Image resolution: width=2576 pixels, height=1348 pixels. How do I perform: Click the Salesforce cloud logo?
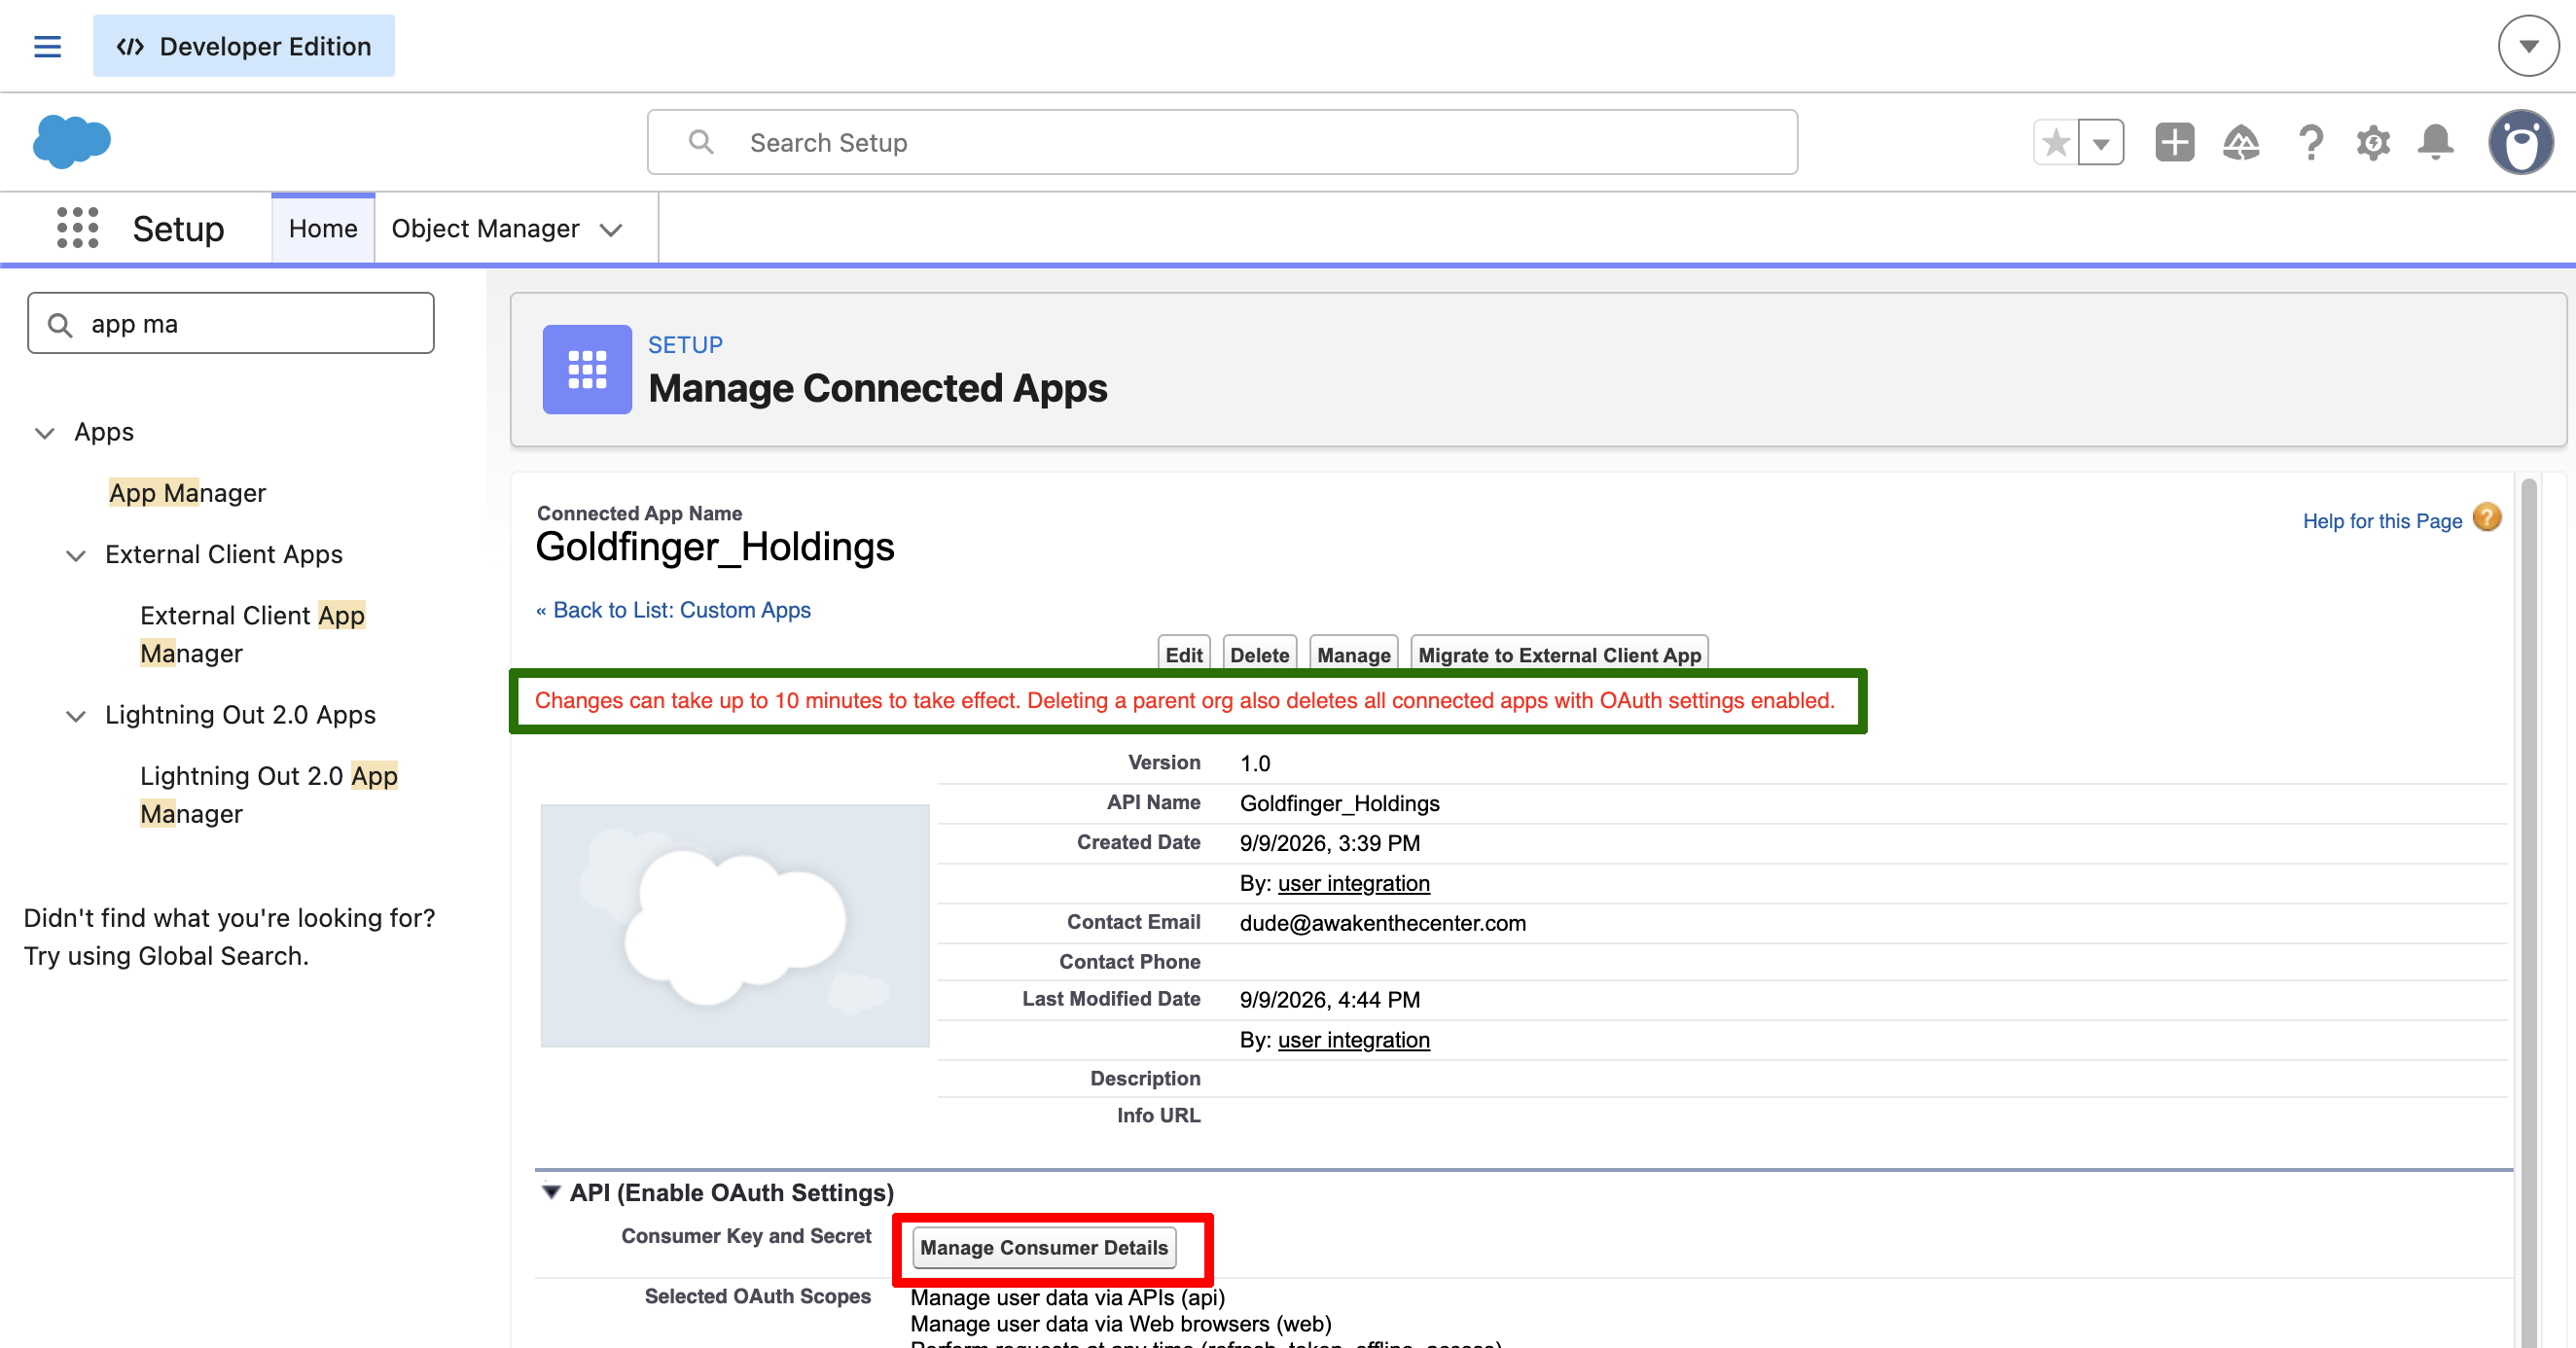[x=72, y=141]
